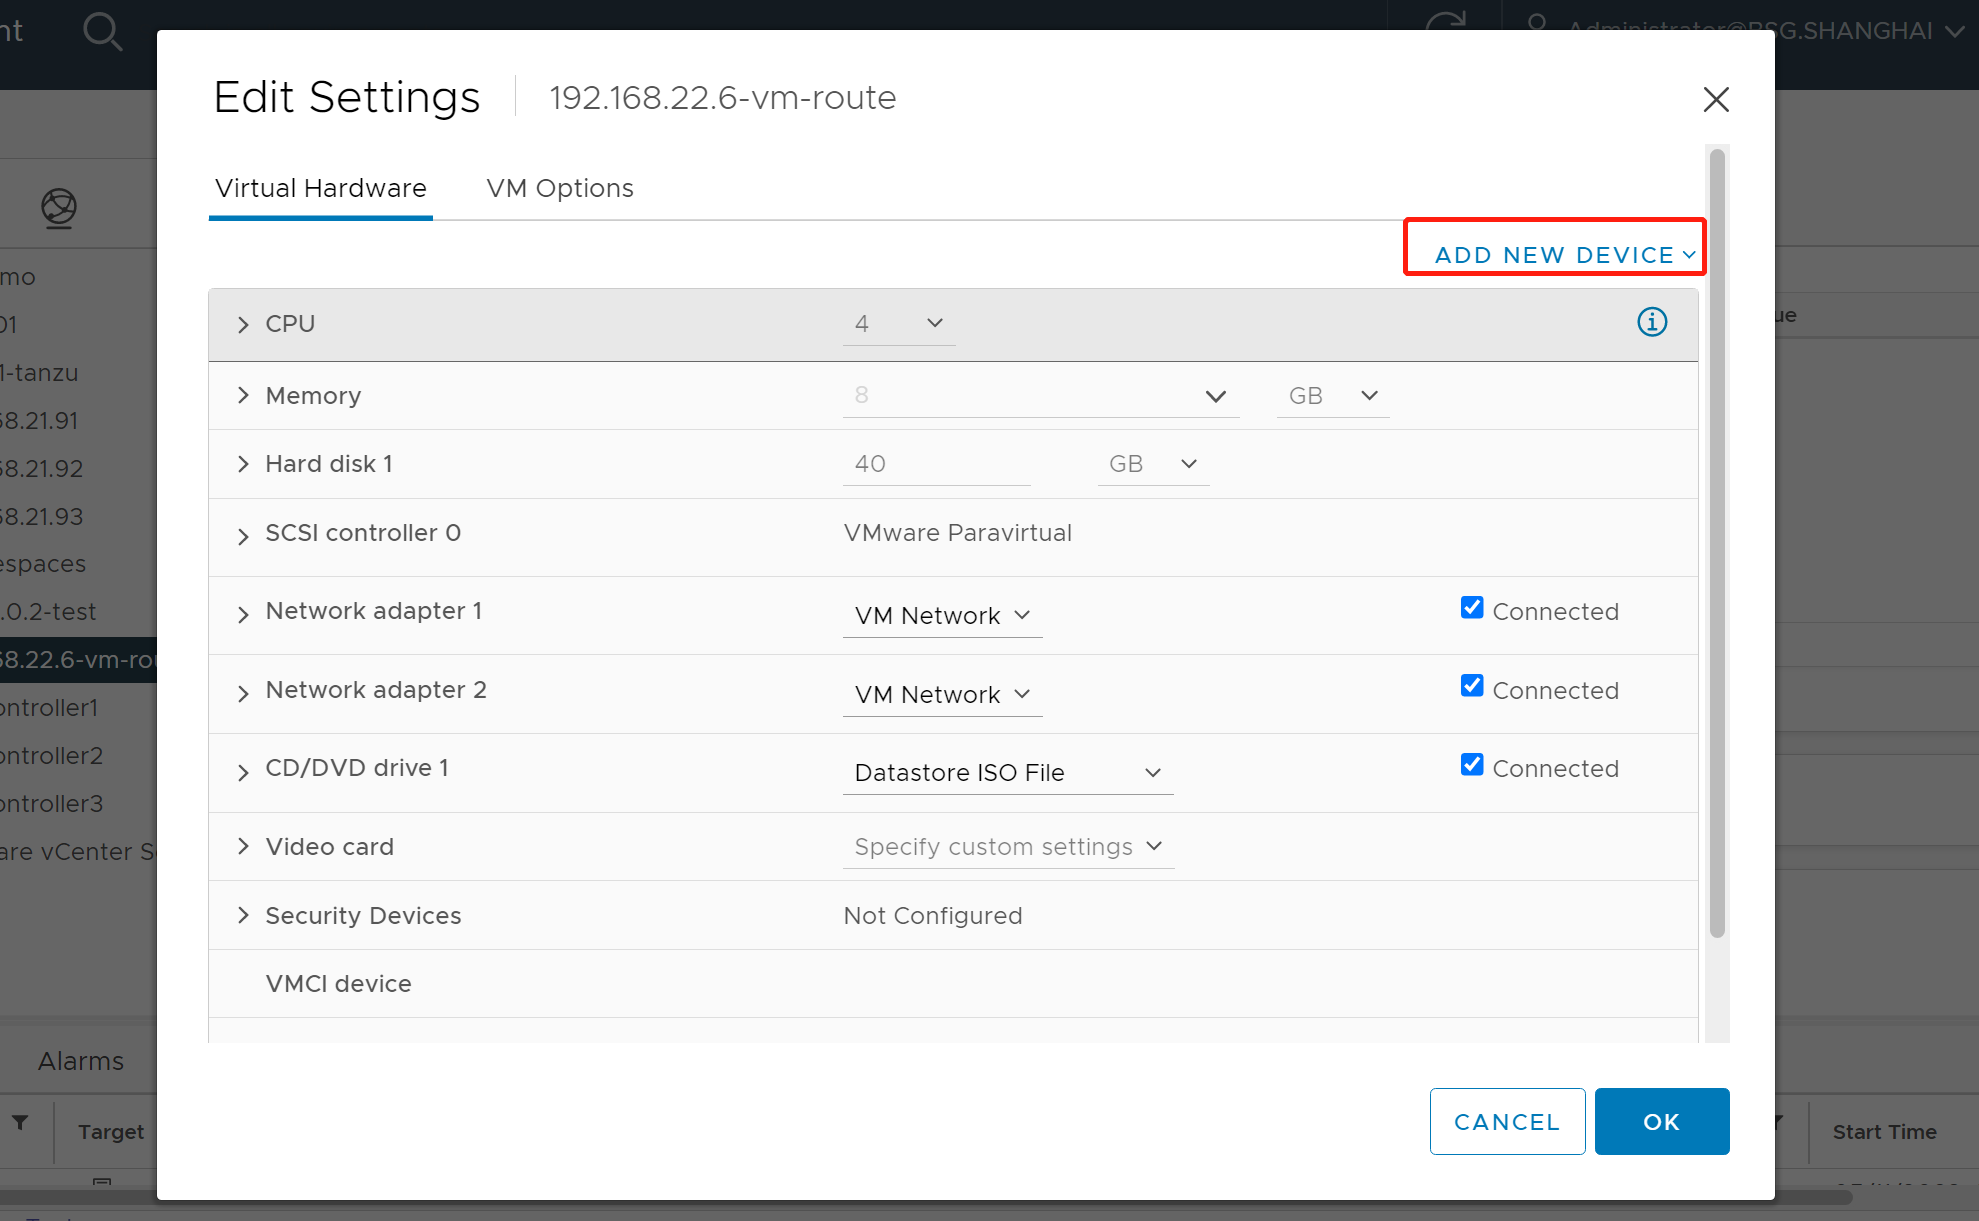Click the Start Time column header
This screenshot has height=1221, width=1979.
(1885, 1132)
